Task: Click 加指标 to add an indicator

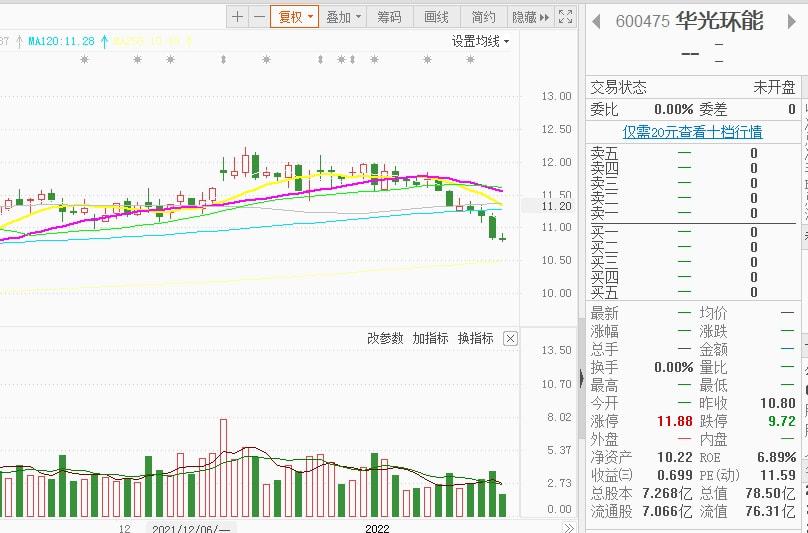Action: click(x=430, y=339)
